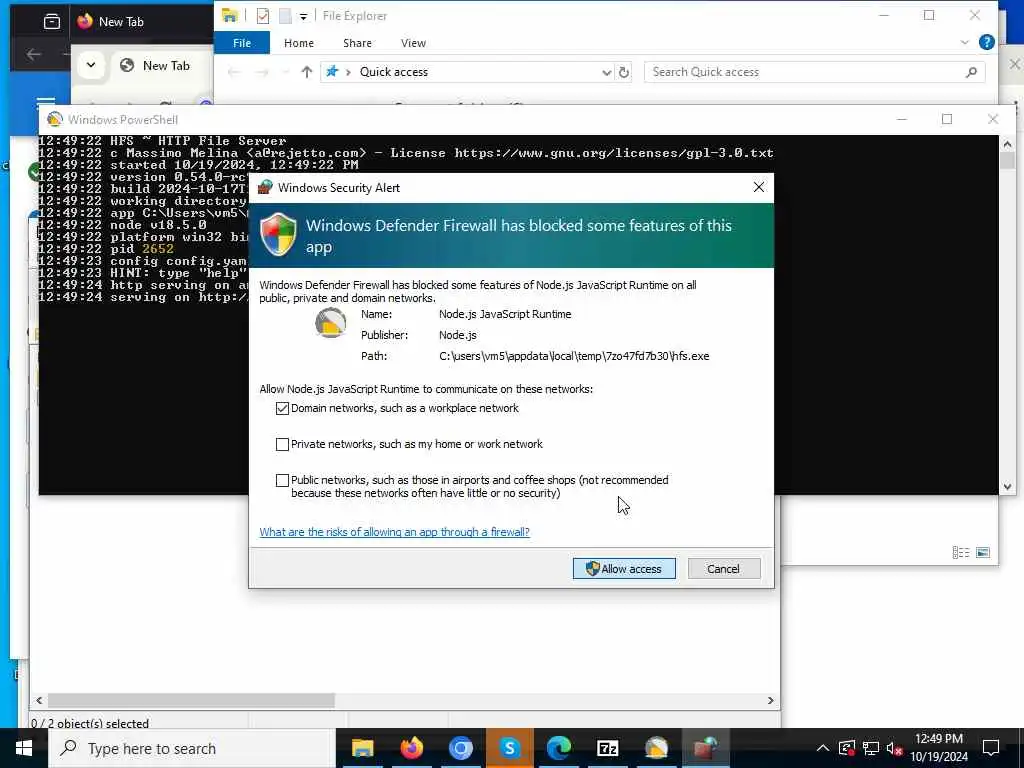Screen dimensions: 1024x768
Task: Switch to the Share ribbon tab
Action: coord(357,43)
